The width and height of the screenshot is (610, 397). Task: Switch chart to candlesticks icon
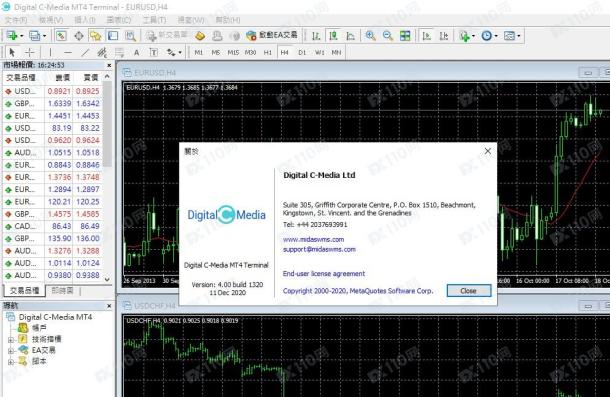pyautogui.click(x=333, y=36)
